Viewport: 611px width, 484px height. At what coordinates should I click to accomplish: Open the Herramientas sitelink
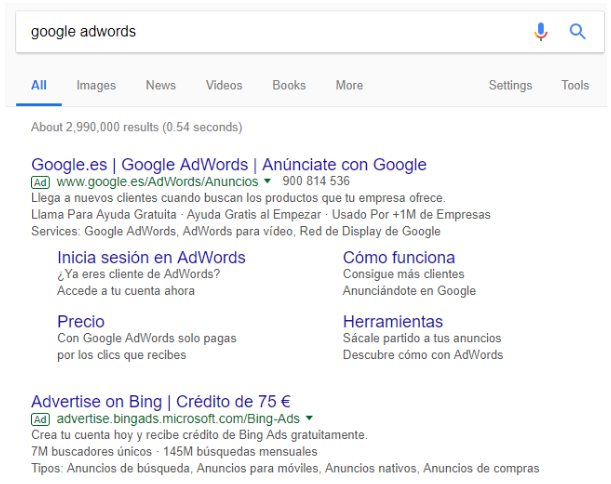(x=393, y=321)
